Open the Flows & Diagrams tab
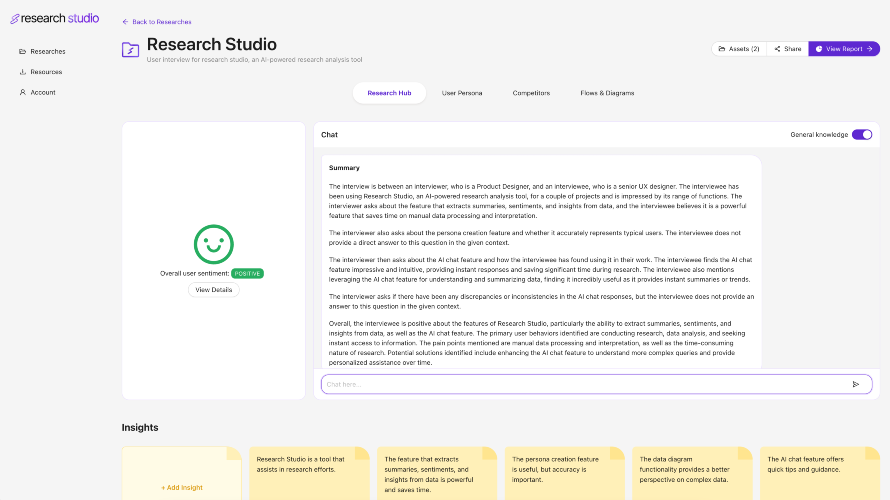 607,93
